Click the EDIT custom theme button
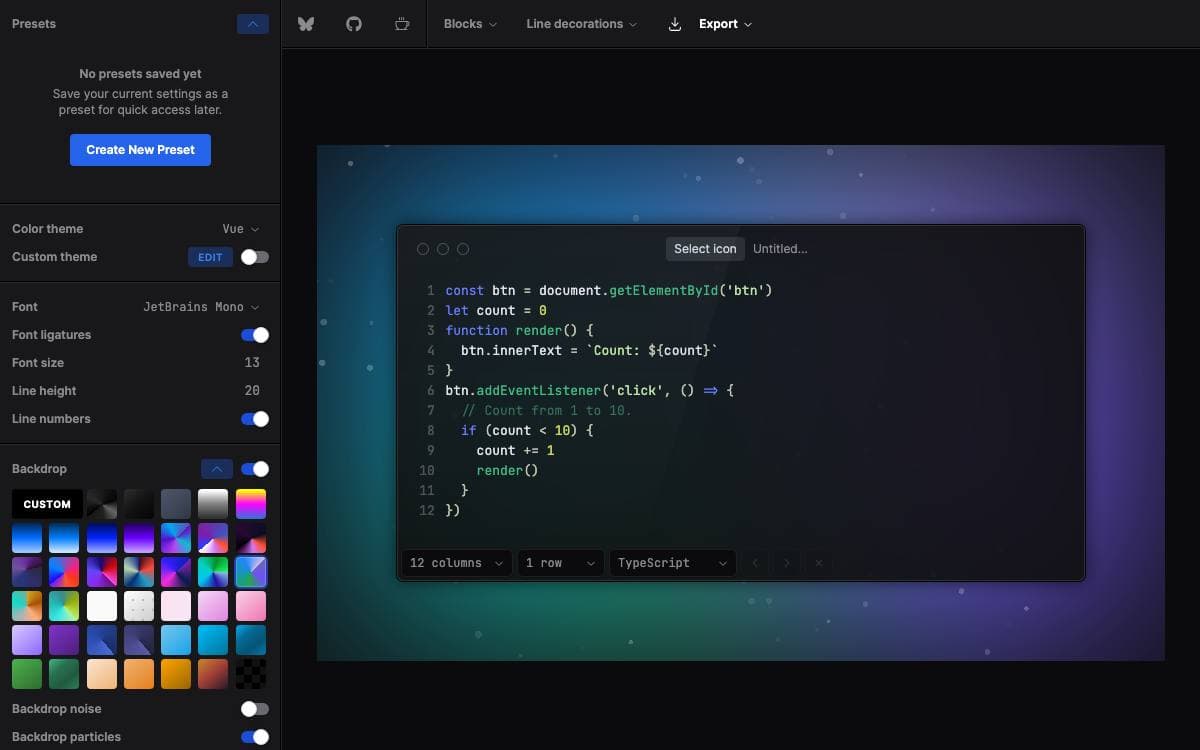Viewport: 1200px width, 750px height. pos(210,257)
